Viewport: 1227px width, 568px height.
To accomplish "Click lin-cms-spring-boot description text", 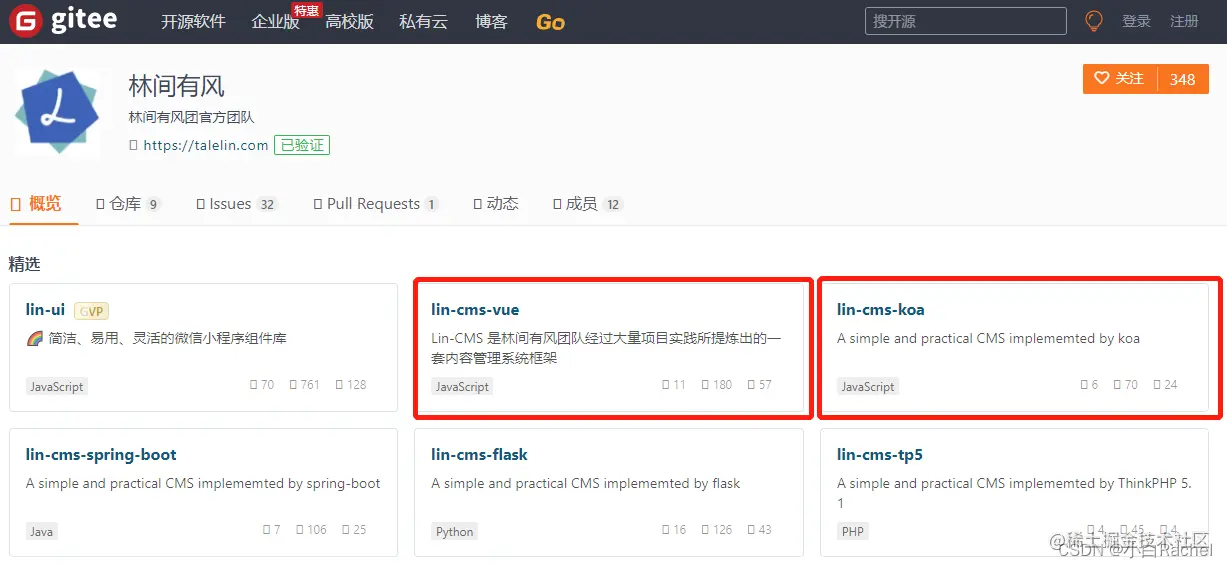I will [203, 483].
